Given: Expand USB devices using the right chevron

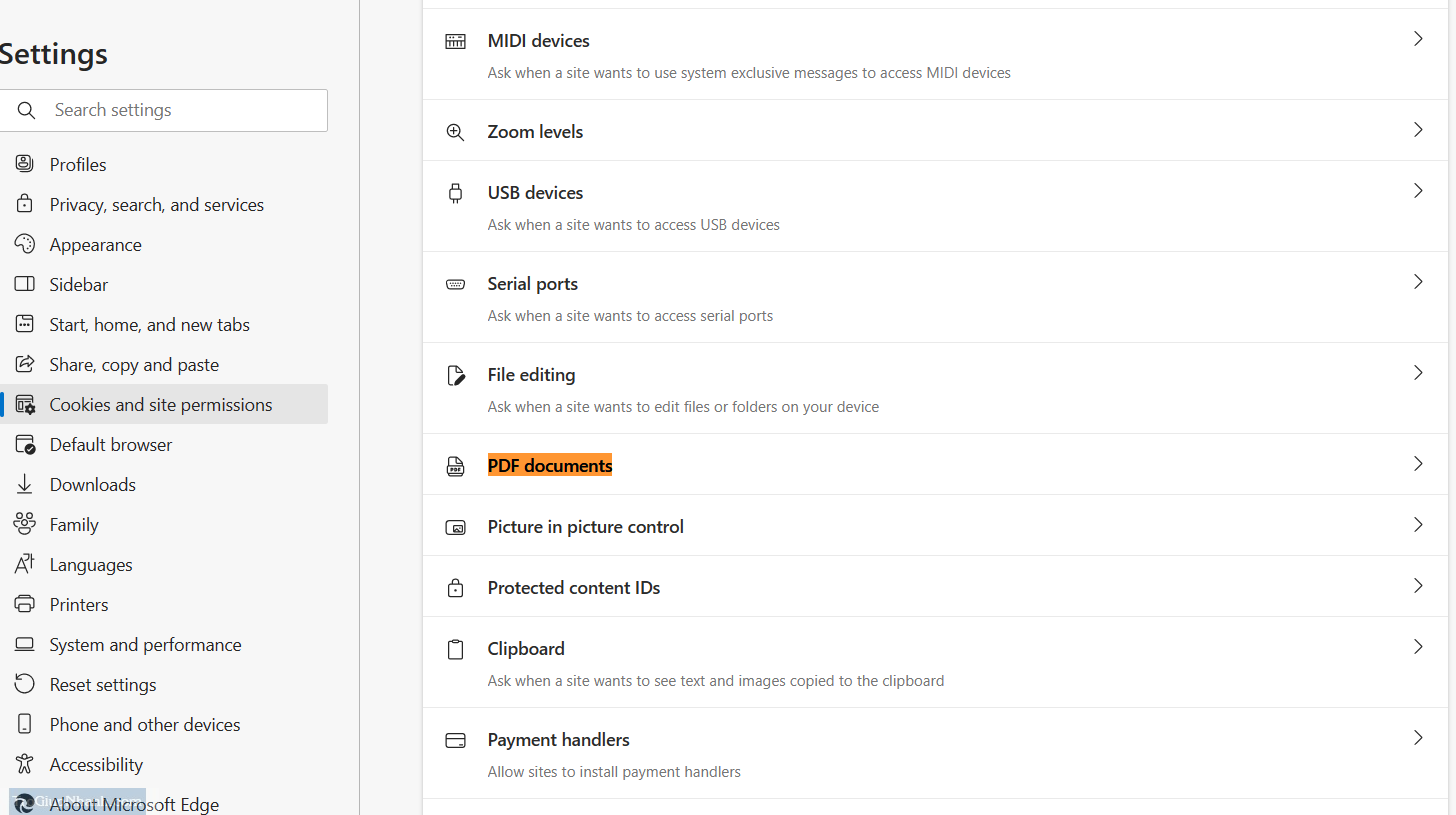Looking at the screenshot, I should click(1417, 191).
